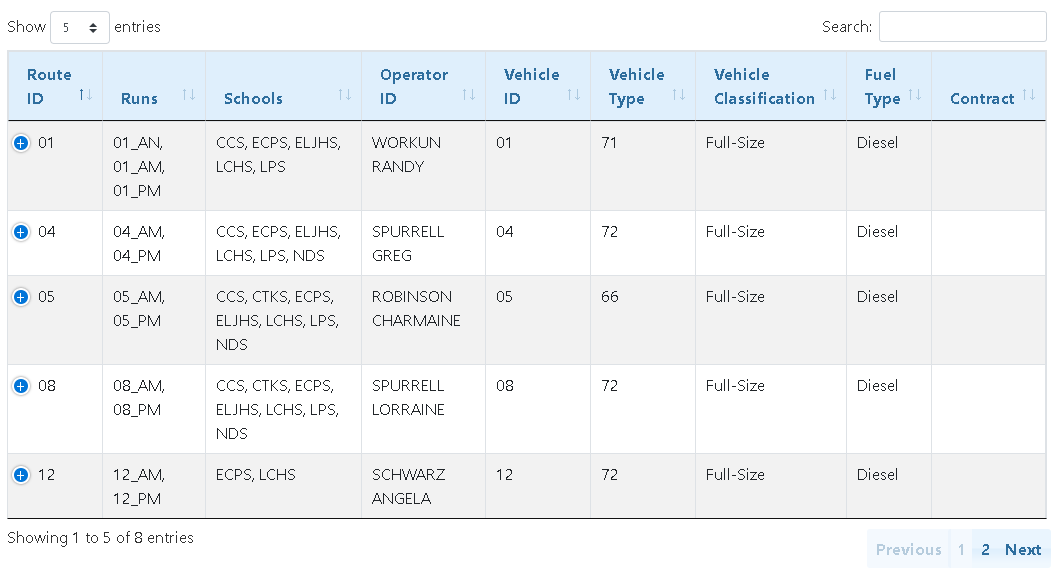Sort by Contract column sort icon
Screen dimensions: 1057x574
point(1029,95)
